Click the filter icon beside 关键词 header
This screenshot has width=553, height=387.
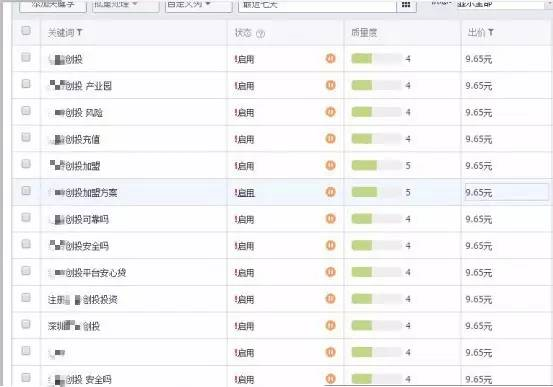[x=79, y=32]
